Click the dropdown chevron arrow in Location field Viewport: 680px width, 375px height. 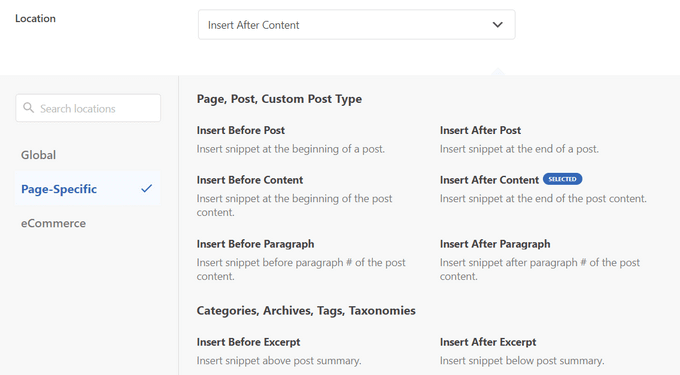[497, 25]
